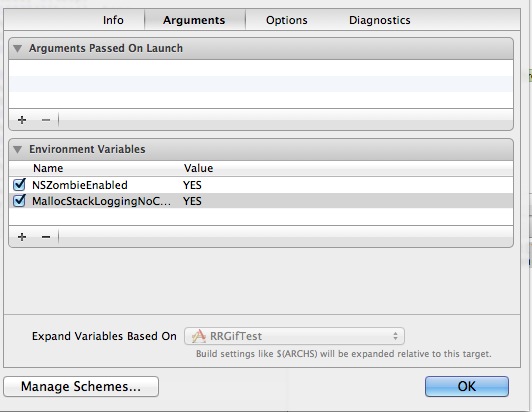
Task: Collapse the Arguments Passed On Launch section
Action: [x=17, y=49]
